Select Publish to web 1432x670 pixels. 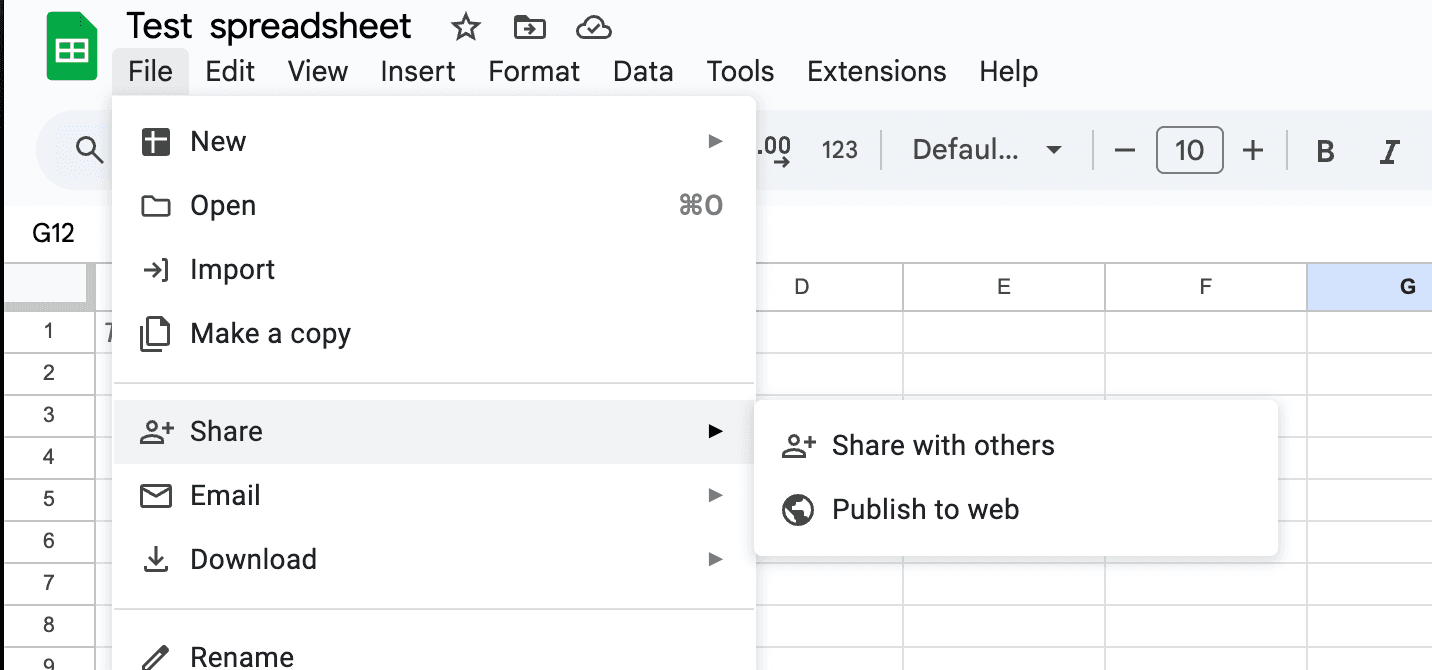pyautogui.click(x=925, y=510)
